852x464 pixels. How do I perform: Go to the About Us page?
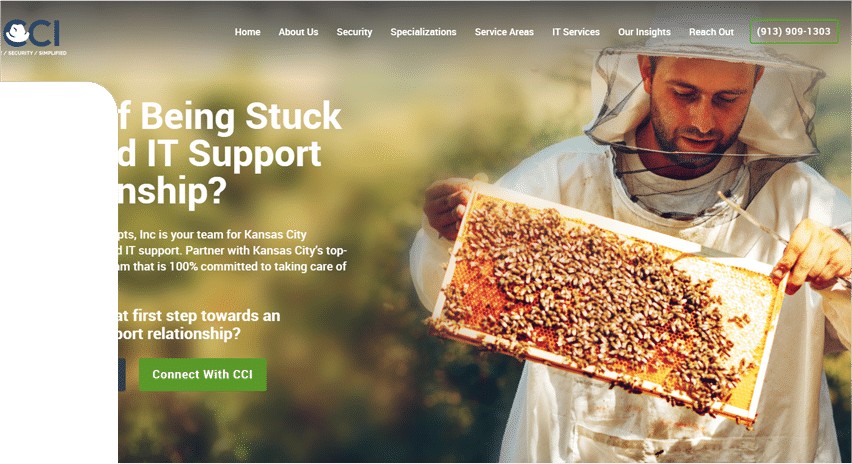[298, 32]
